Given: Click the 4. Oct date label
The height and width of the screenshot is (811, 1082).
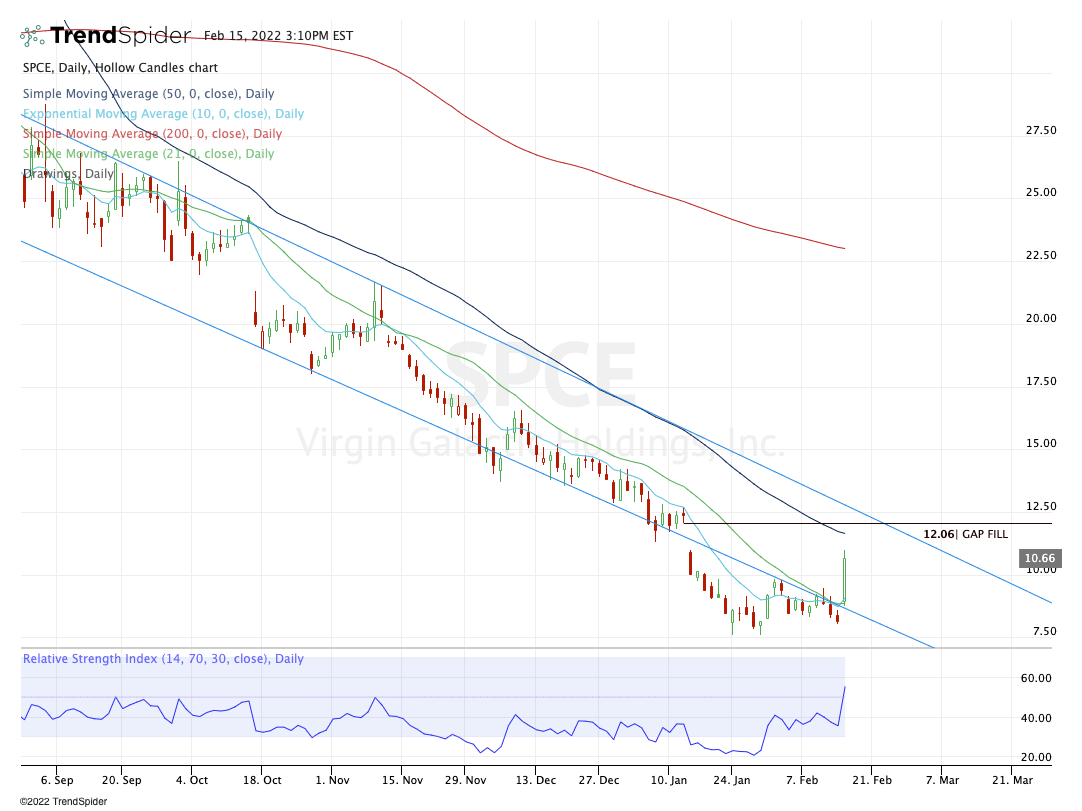Looking at the screenshot, I should click(192, 780).
